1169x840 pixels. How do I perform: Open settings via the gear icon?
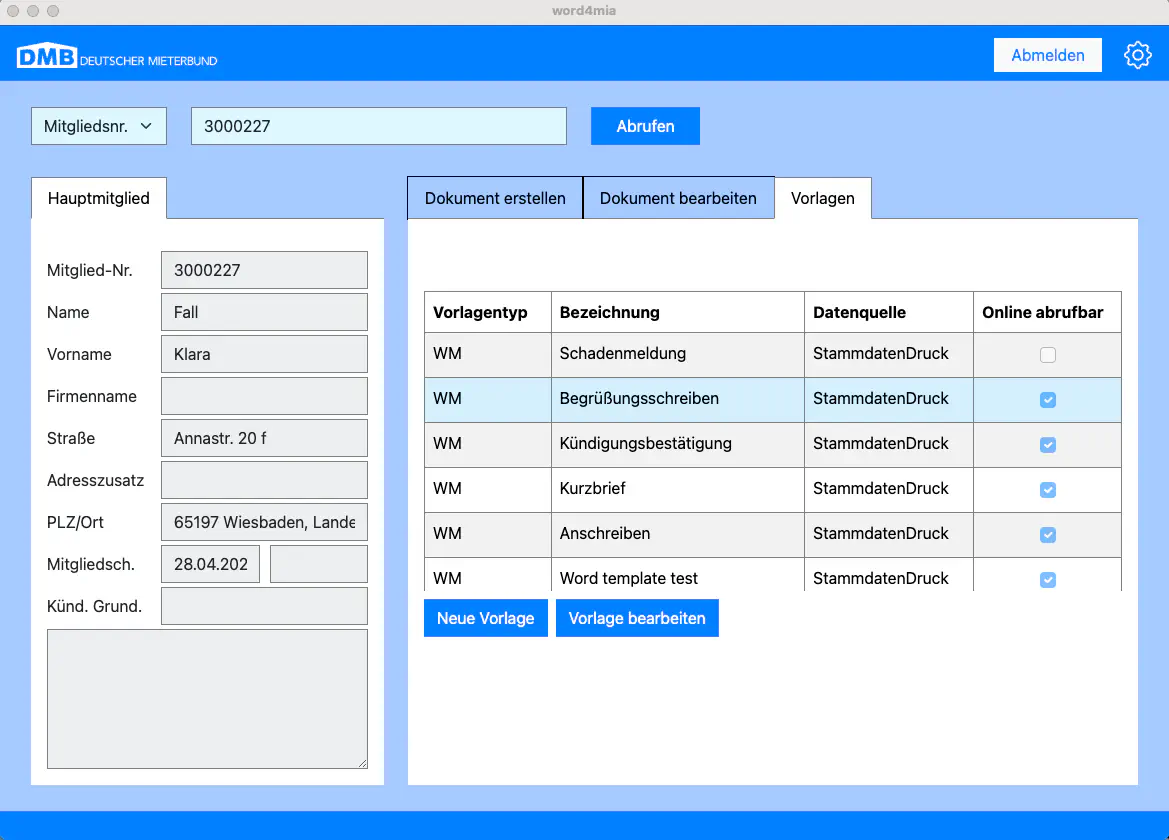[1138, 55]
